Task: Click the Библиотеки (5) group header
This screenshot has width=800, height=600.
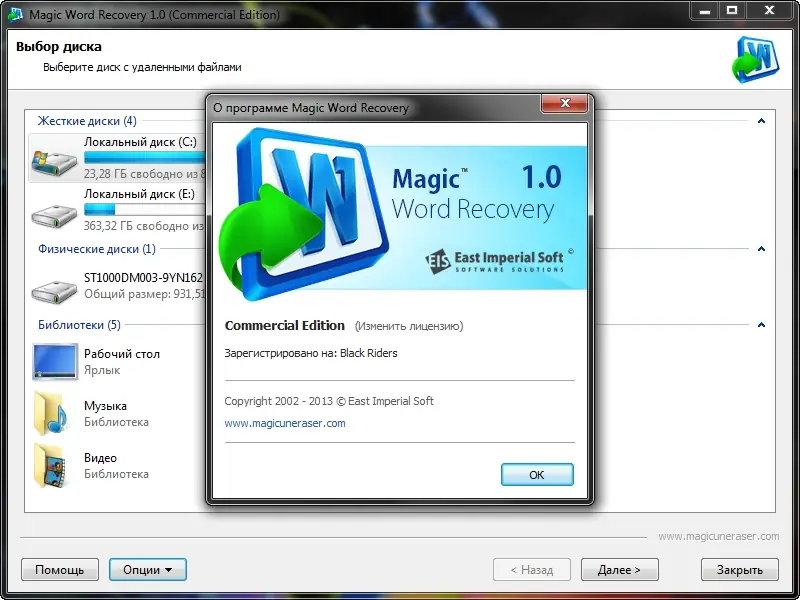Action: tap(80, 325)
